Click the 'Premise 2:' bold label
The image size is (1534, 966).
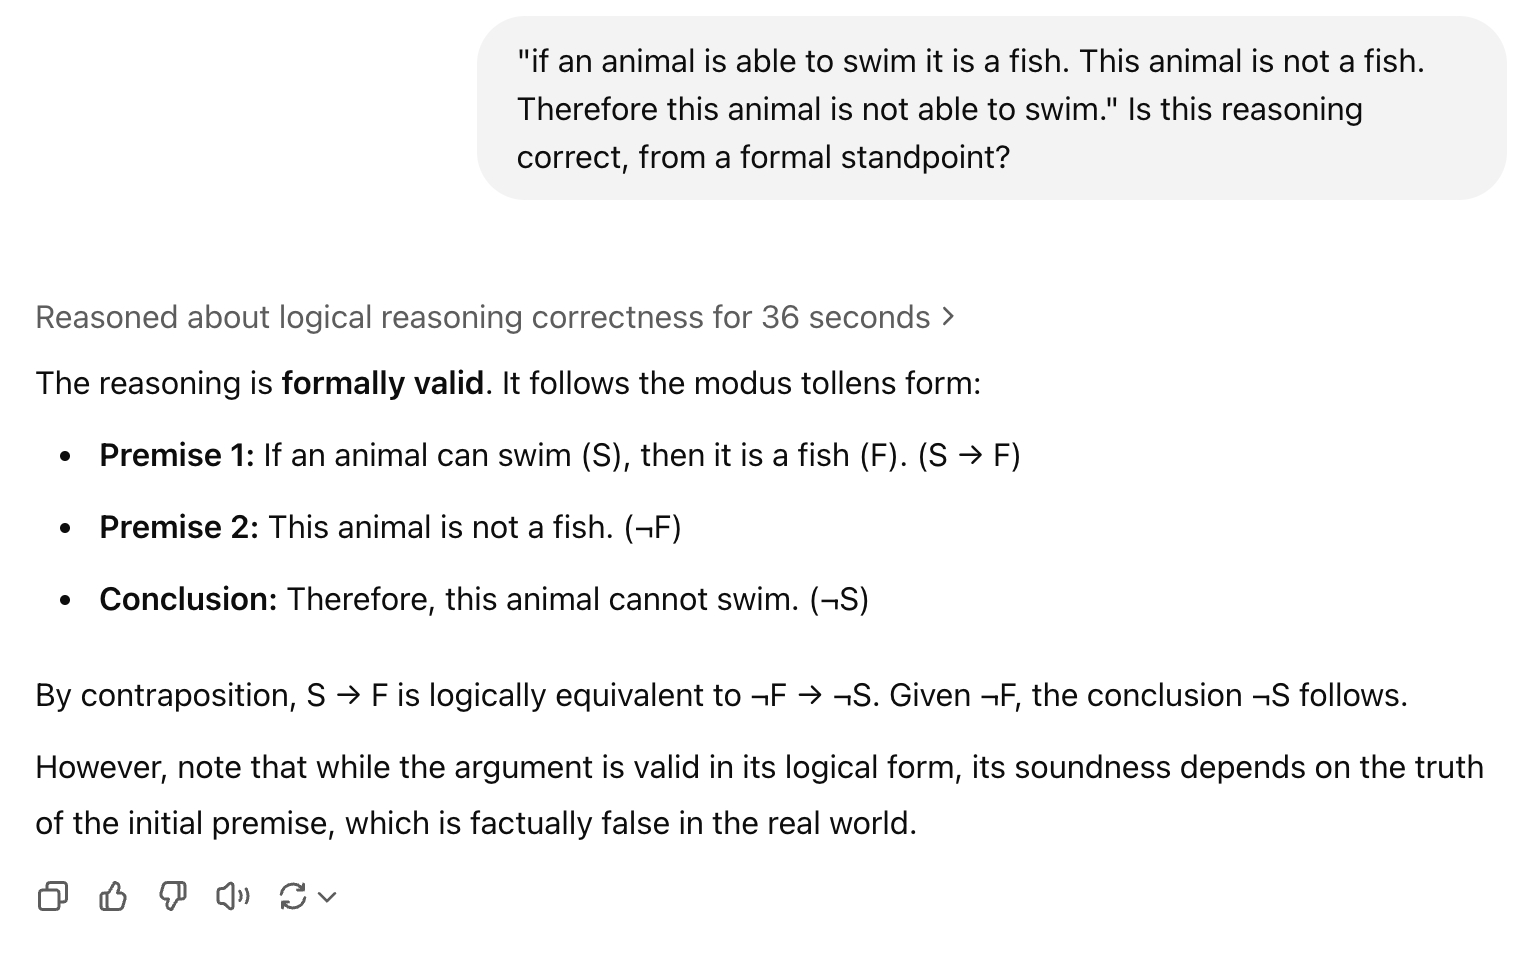[x=178, y=527]
